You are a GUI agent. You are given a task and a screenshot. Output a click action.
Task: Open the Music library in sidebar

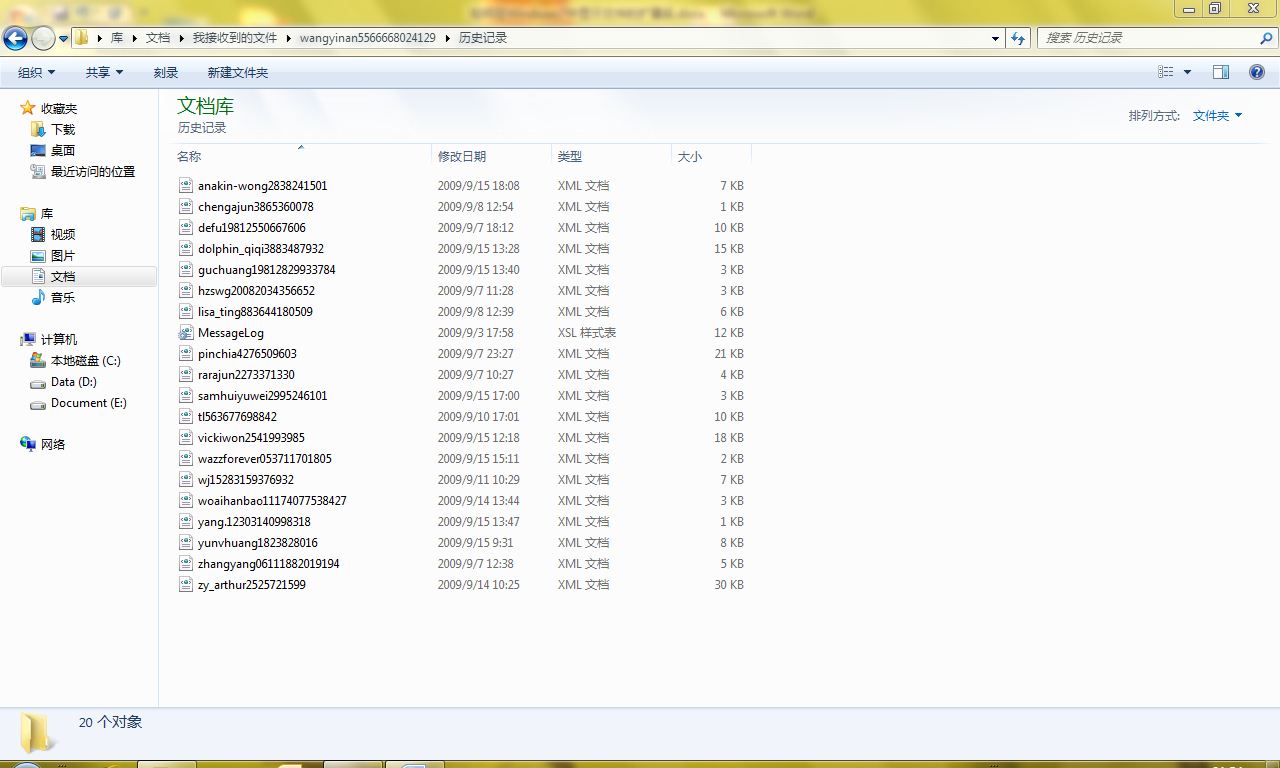(62, 298)
